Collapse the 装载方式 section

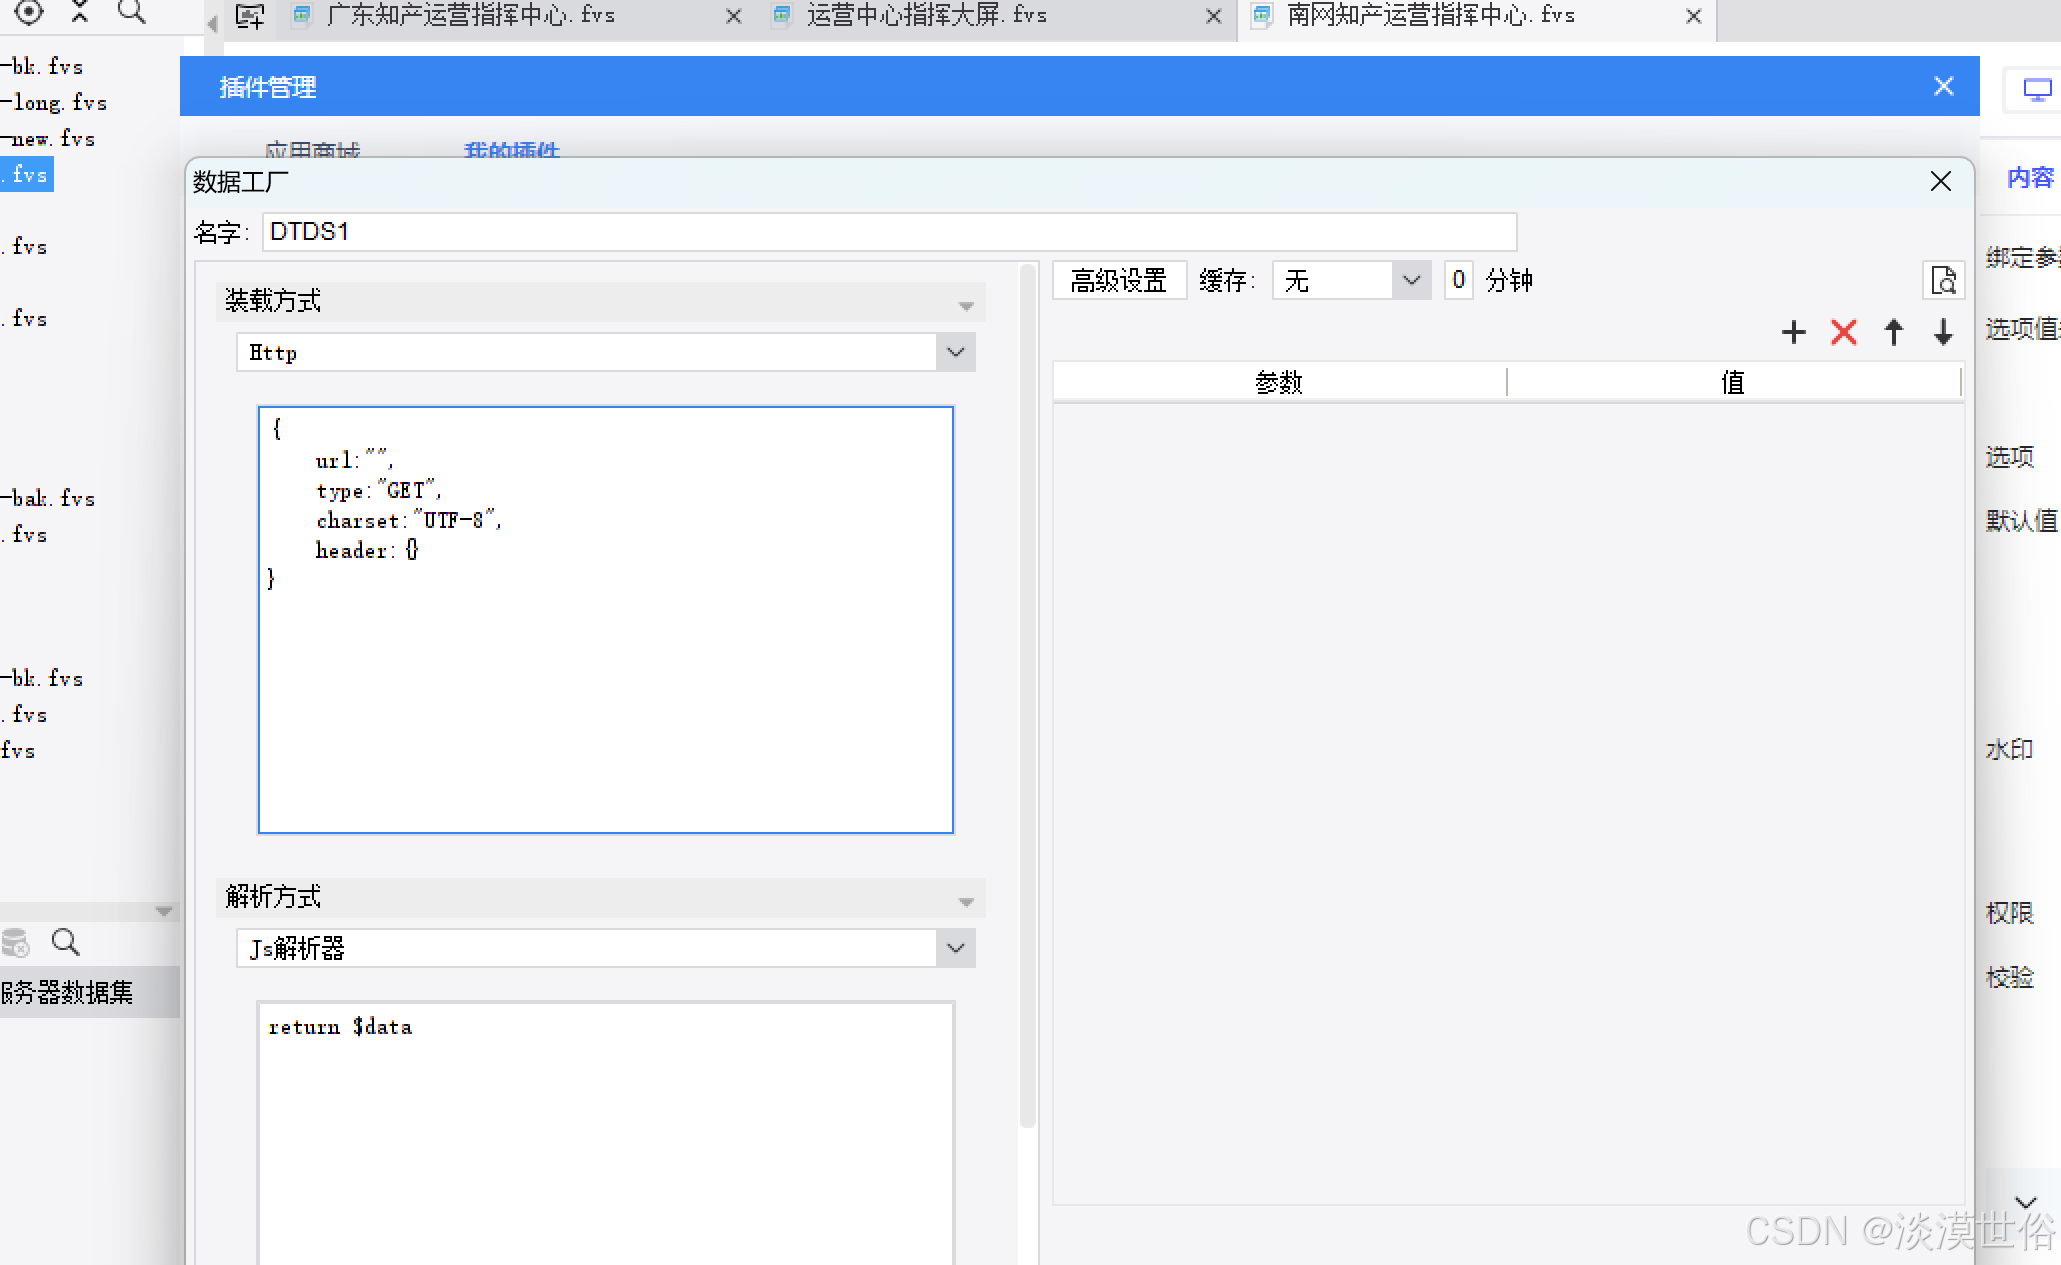(966, 305)
